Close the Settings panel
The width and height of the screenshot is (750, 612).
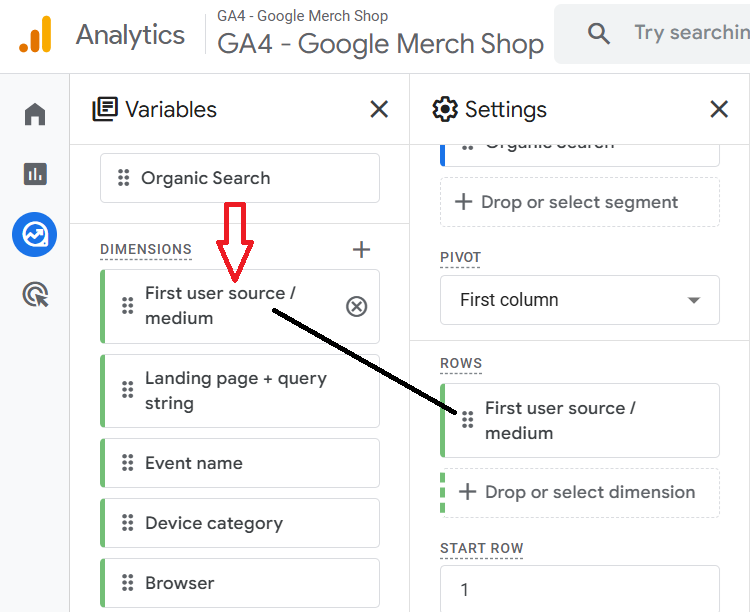click(719, 109)
